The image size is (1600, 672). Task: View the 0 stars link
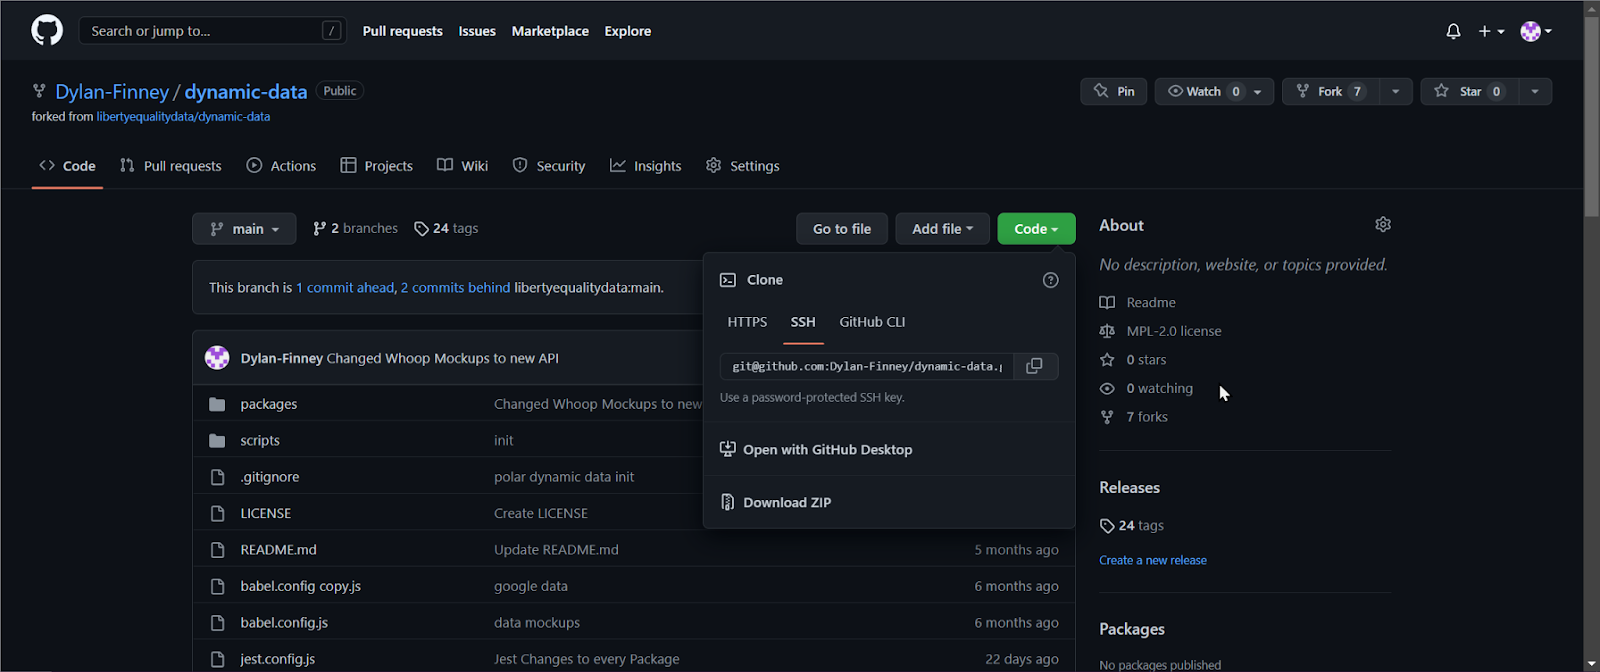(x=1133, y=360)
